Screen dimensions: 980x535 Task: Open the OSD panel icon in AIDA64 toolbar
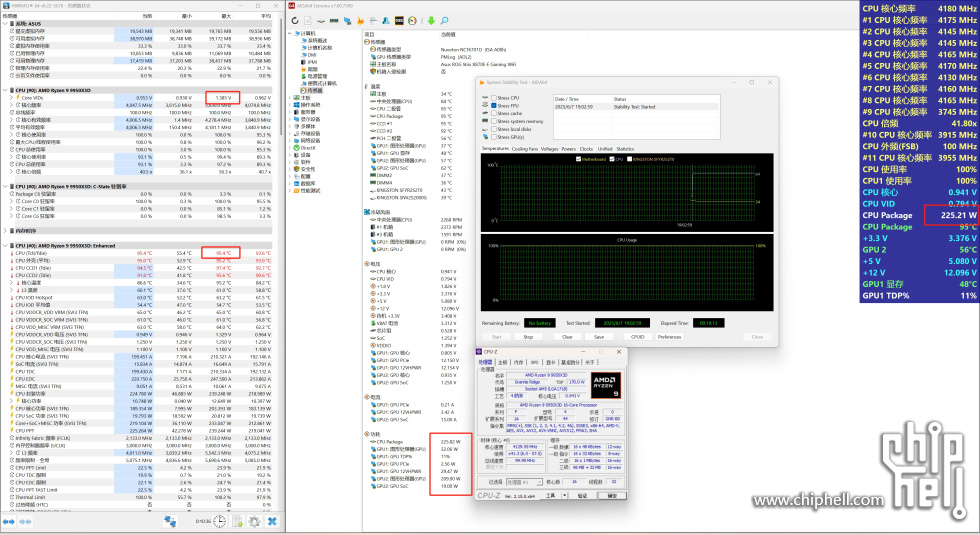click(x=399, y=21)
